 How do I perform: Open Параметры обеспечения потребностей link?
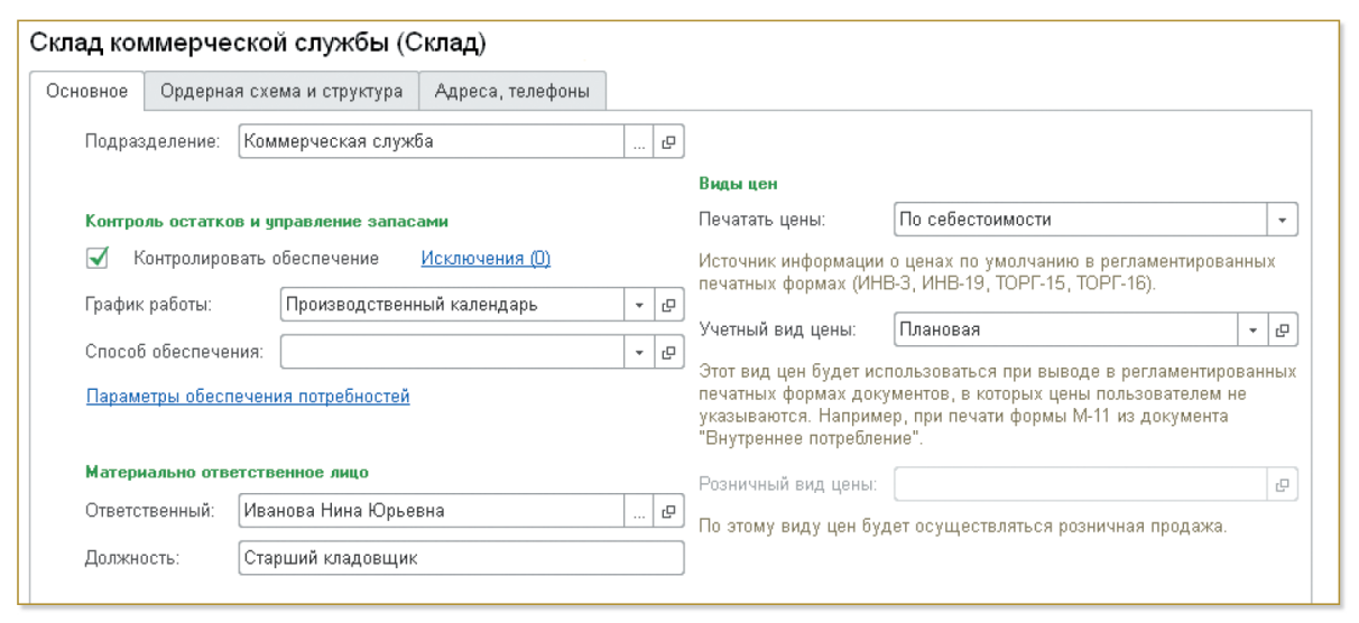tap(248, 397)
